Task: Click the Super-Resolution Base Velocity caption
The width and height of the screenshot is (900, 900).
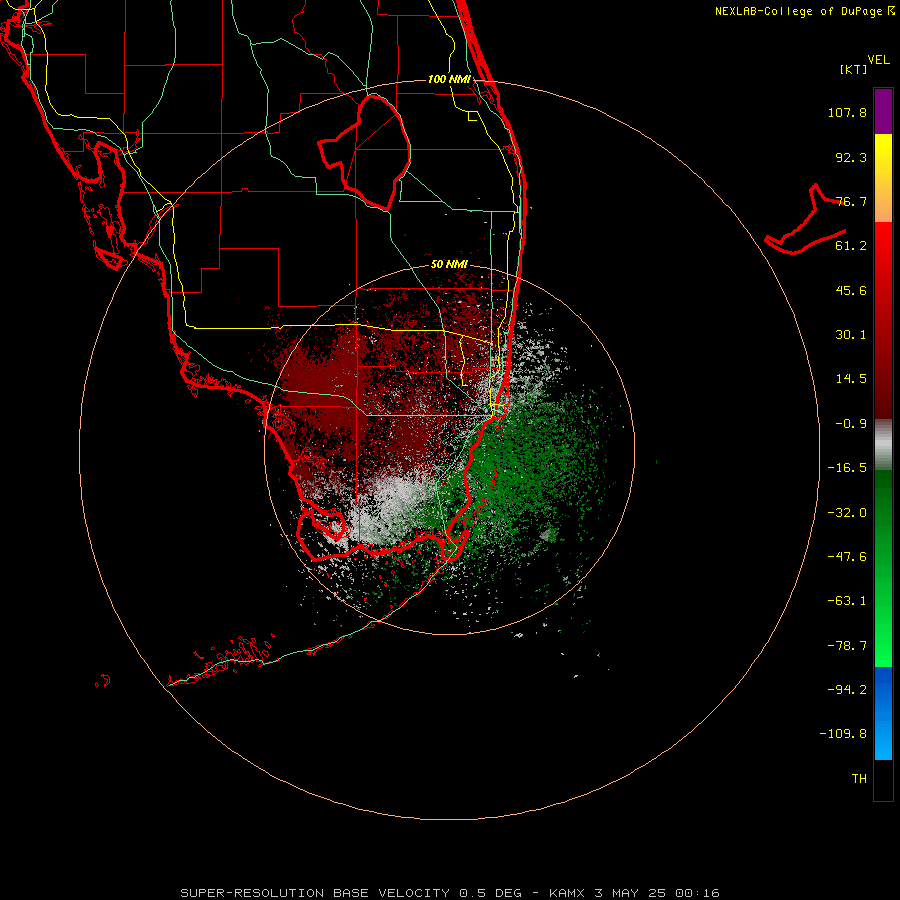Action: [449, 893]
